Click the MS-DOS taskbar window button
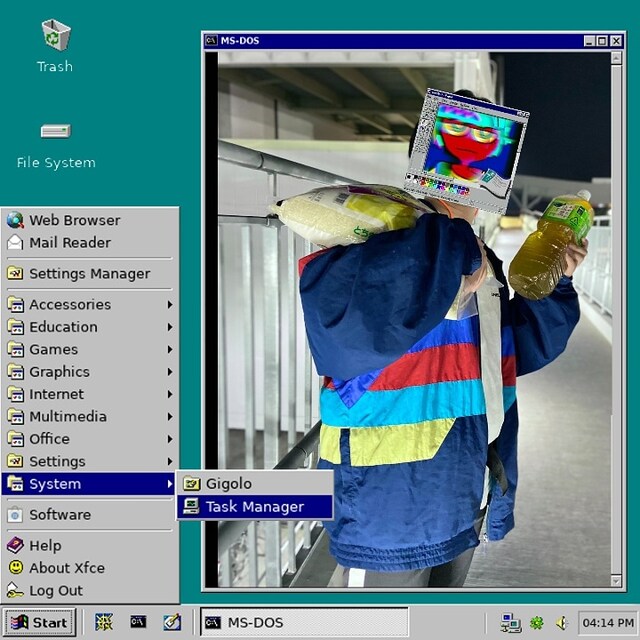The image size is (640, 640). (x=304, y=622)
